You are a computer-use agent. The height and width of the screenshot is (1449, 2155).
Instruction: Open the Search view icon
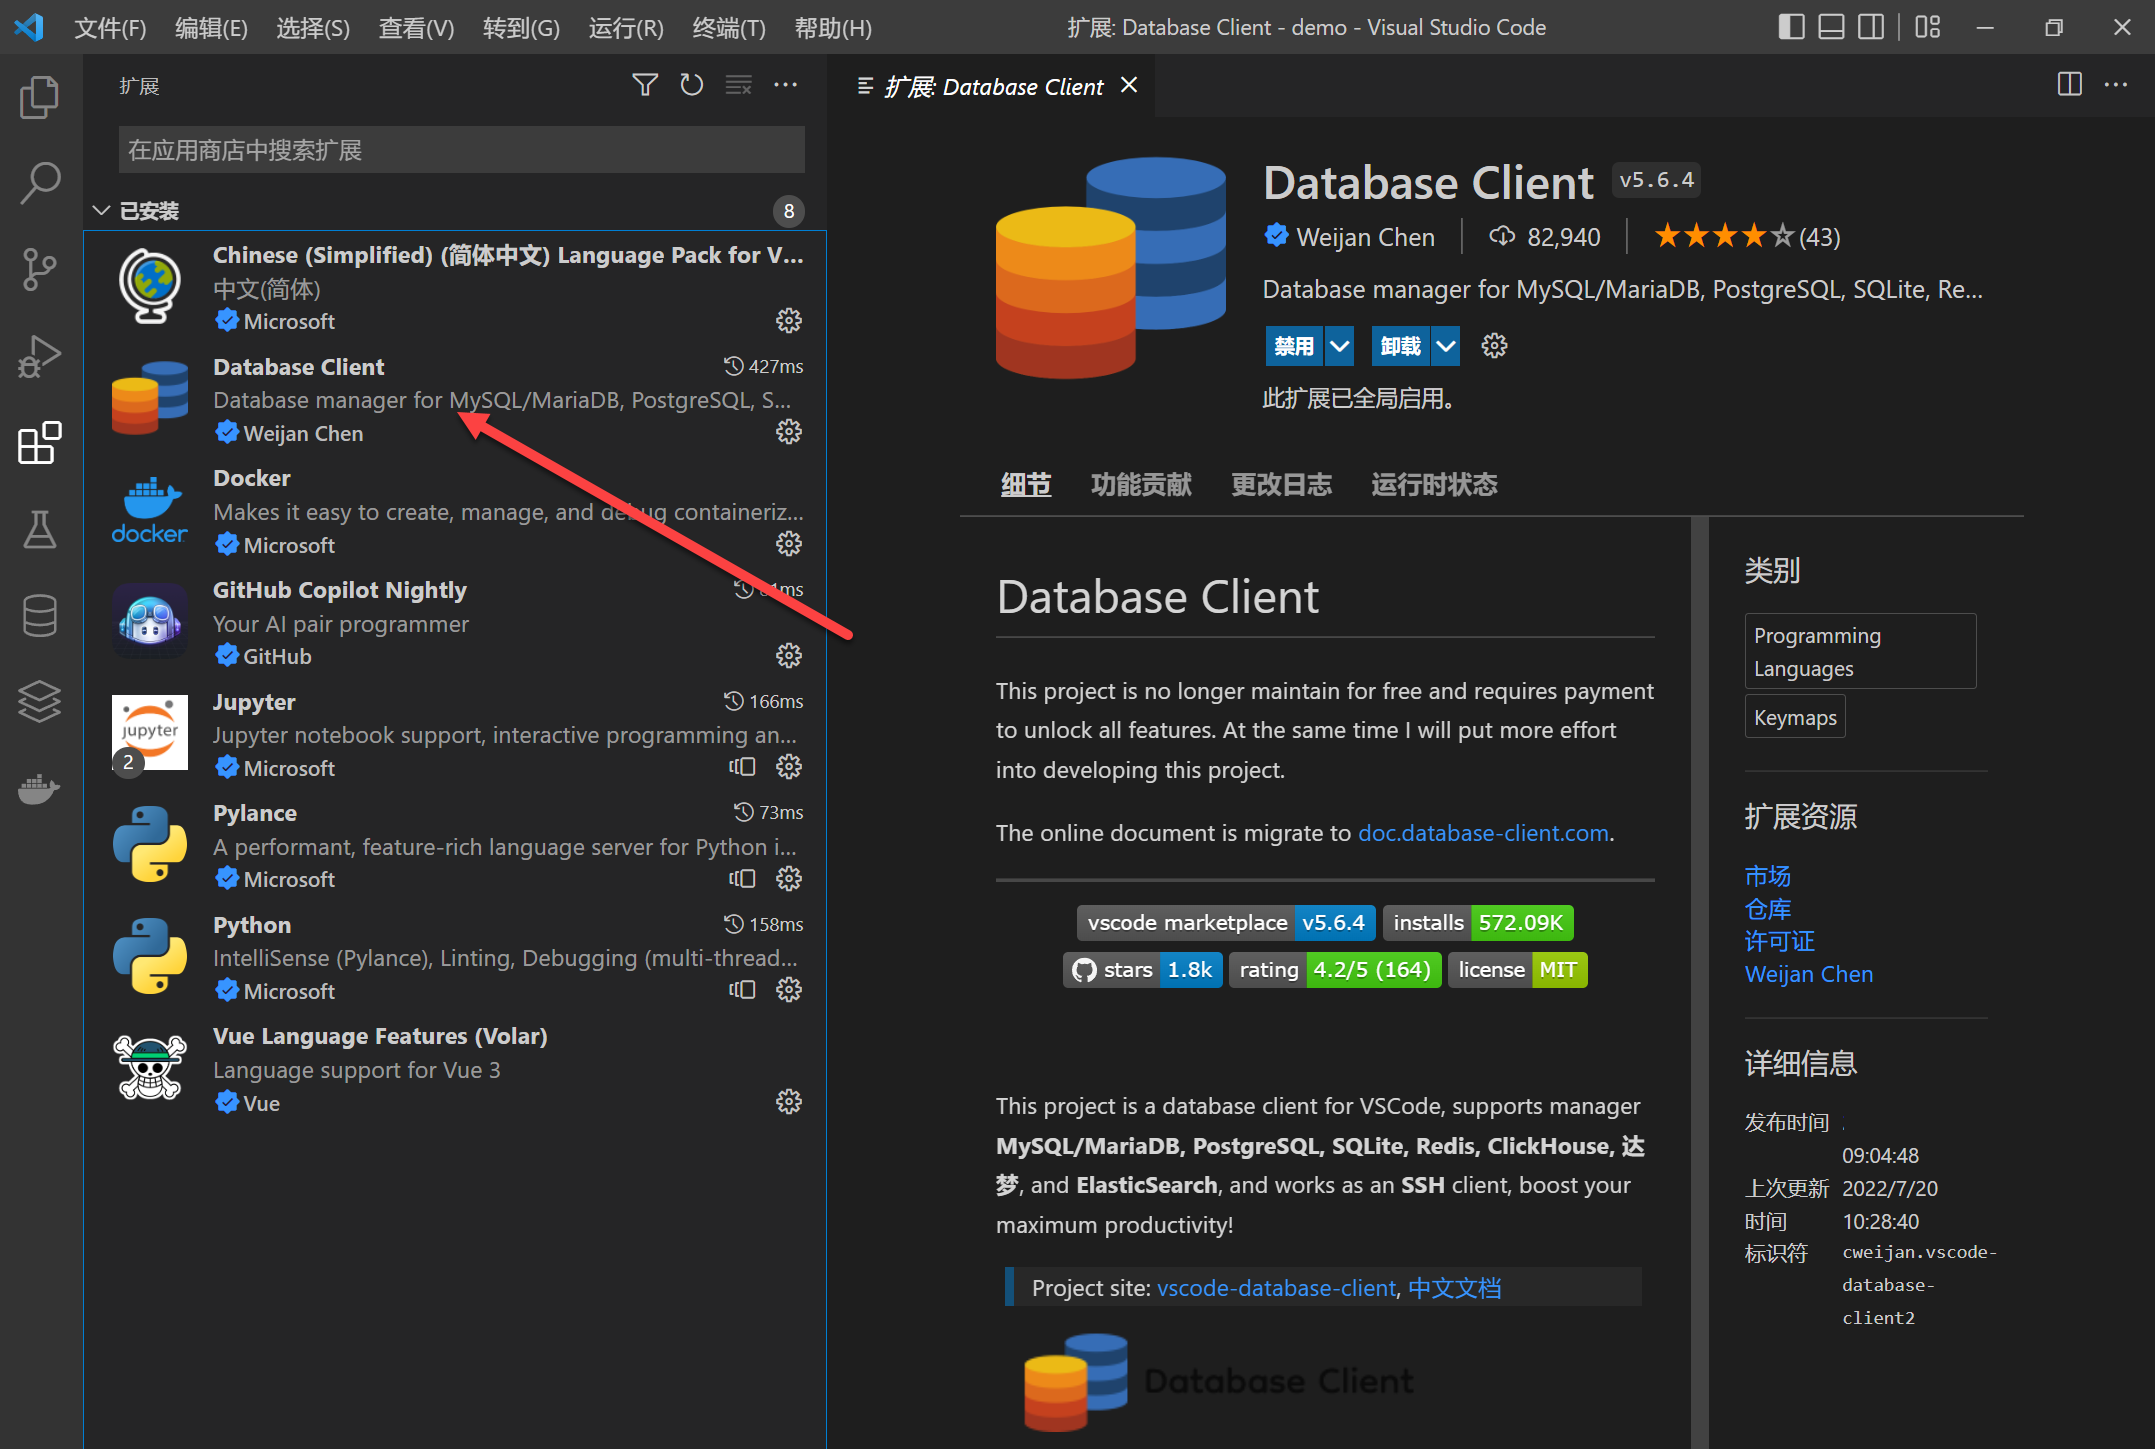(x=40, y=183)
